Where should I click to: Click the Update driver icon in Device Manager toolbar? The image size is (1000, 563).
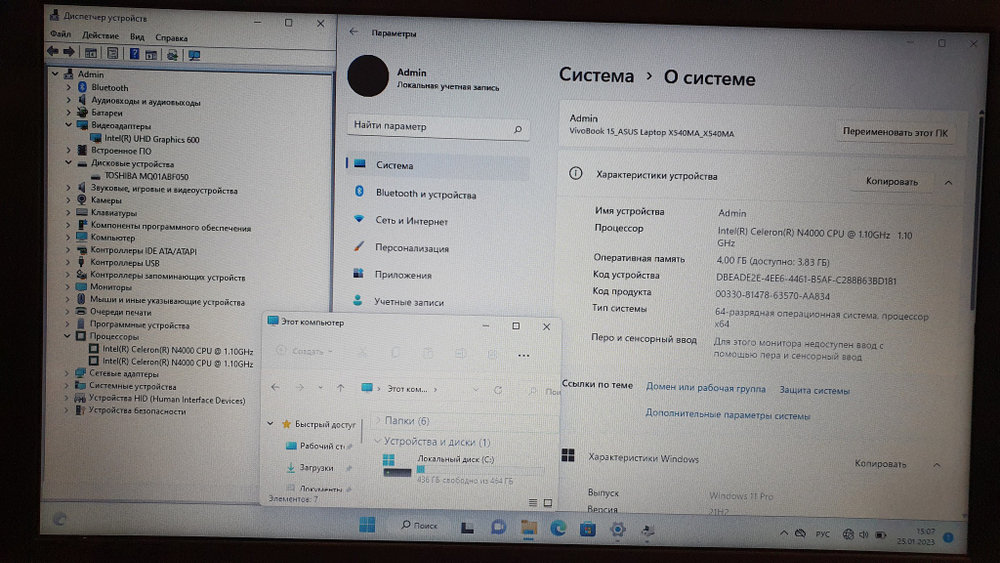coord(172,55)
